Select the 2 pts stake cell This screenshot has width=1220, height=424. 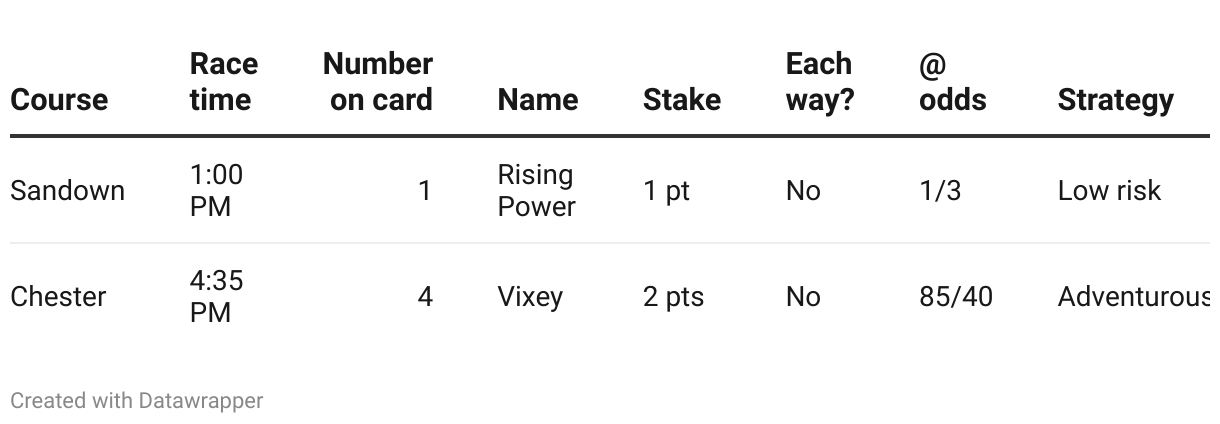(674, 297)
